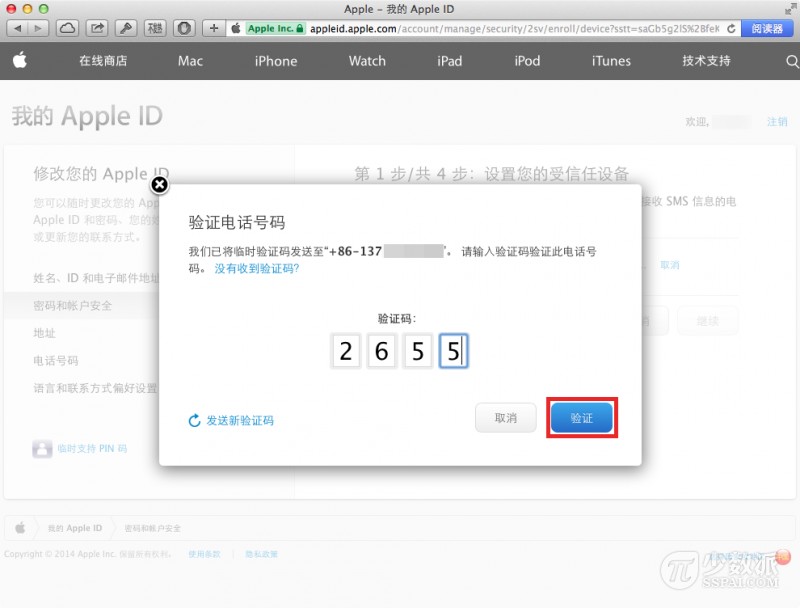800x608 pixels.
Task: Click the support PIN person icon
Action: pyautogui.click(x=42, y=449)
